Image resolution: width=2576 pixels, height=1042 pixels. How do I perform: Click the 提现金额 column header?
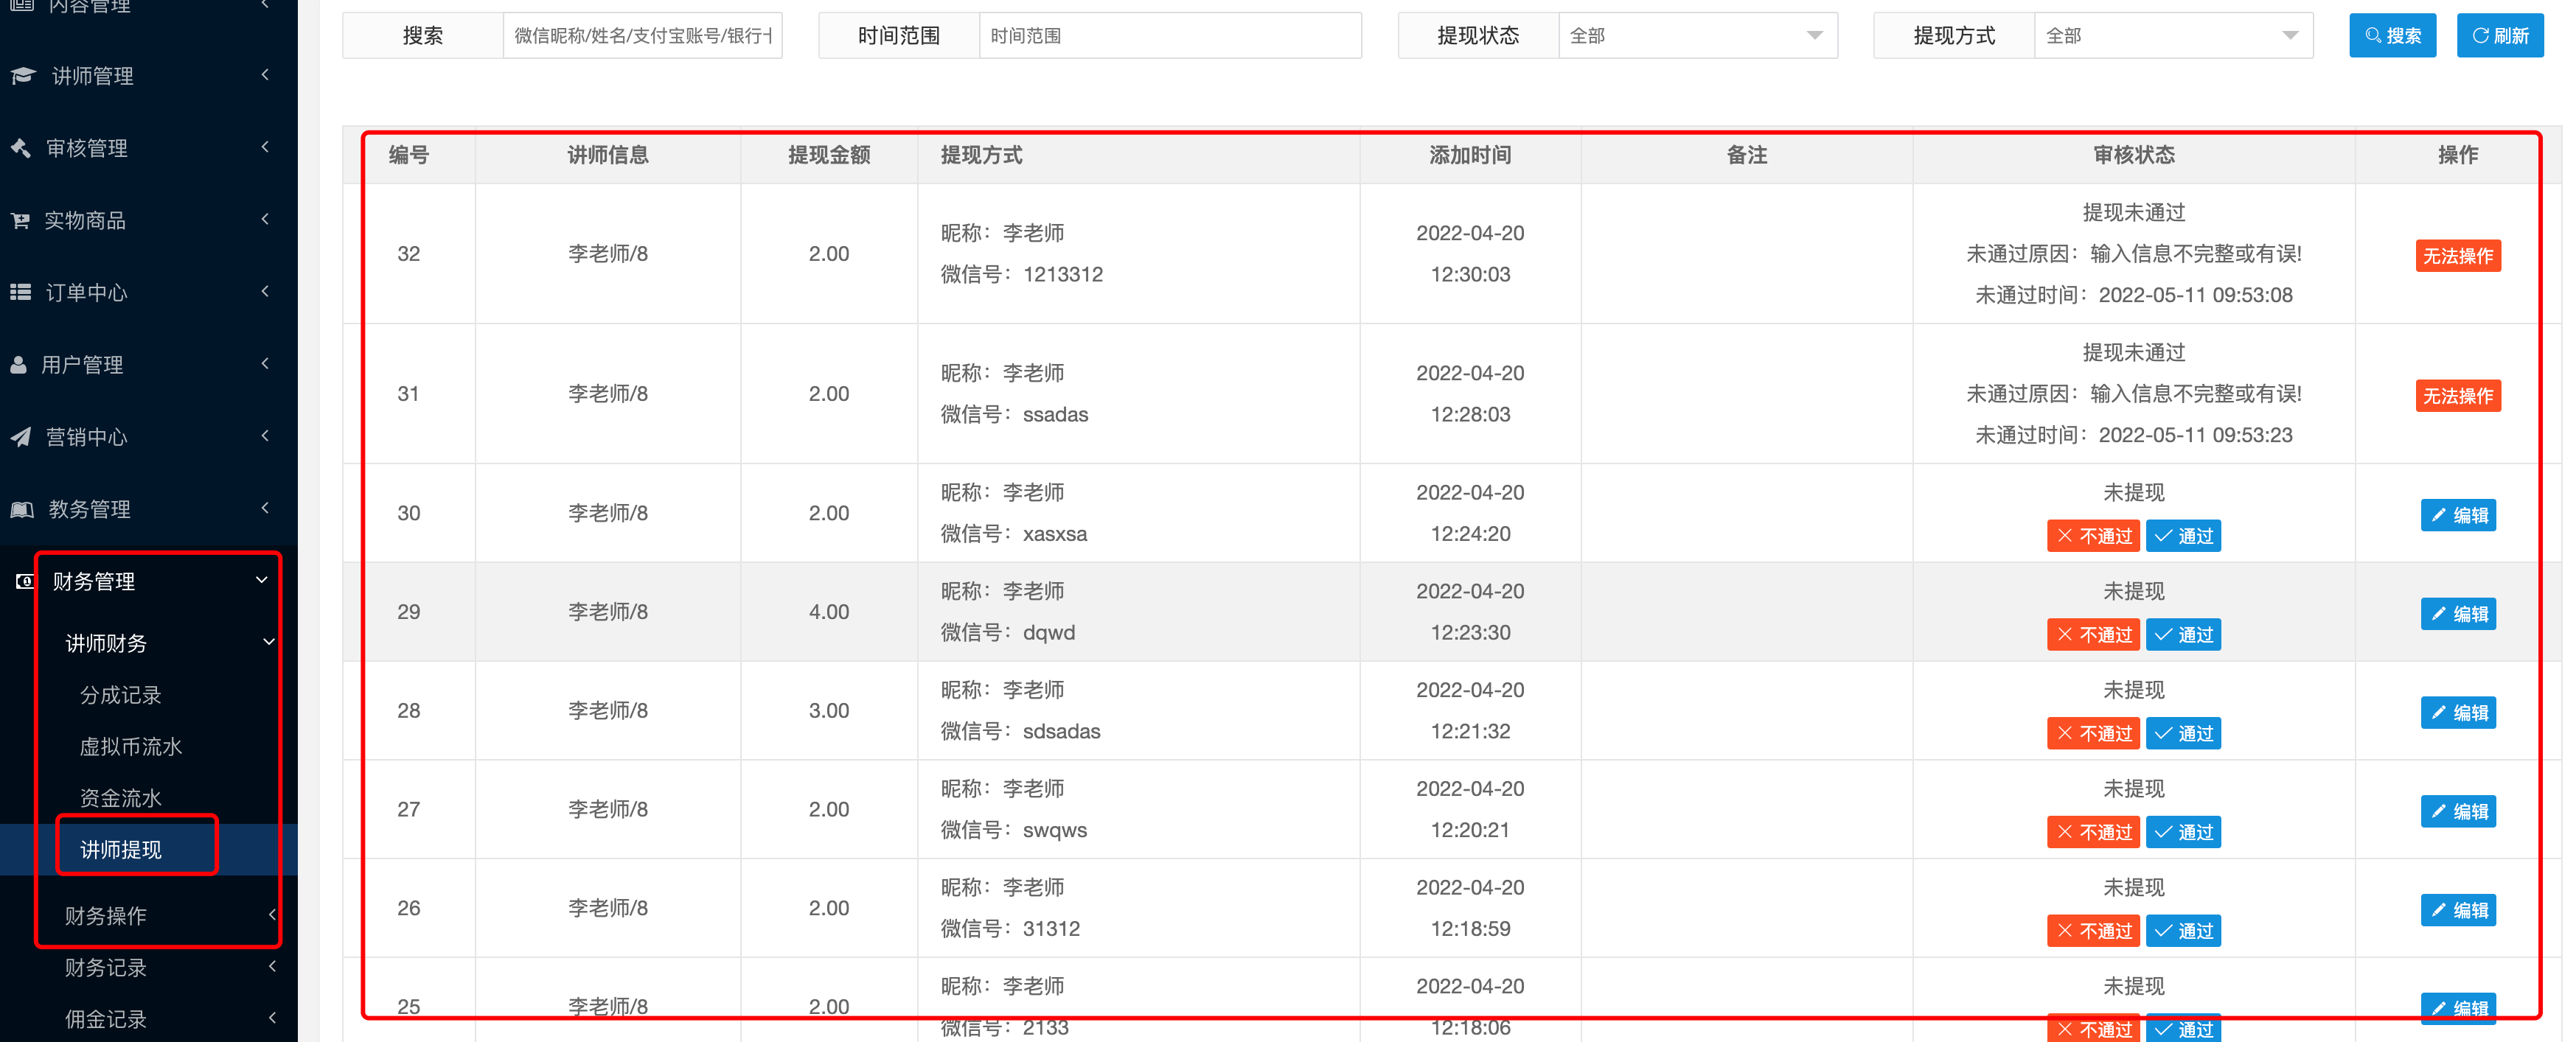click(x=829, y=155)
